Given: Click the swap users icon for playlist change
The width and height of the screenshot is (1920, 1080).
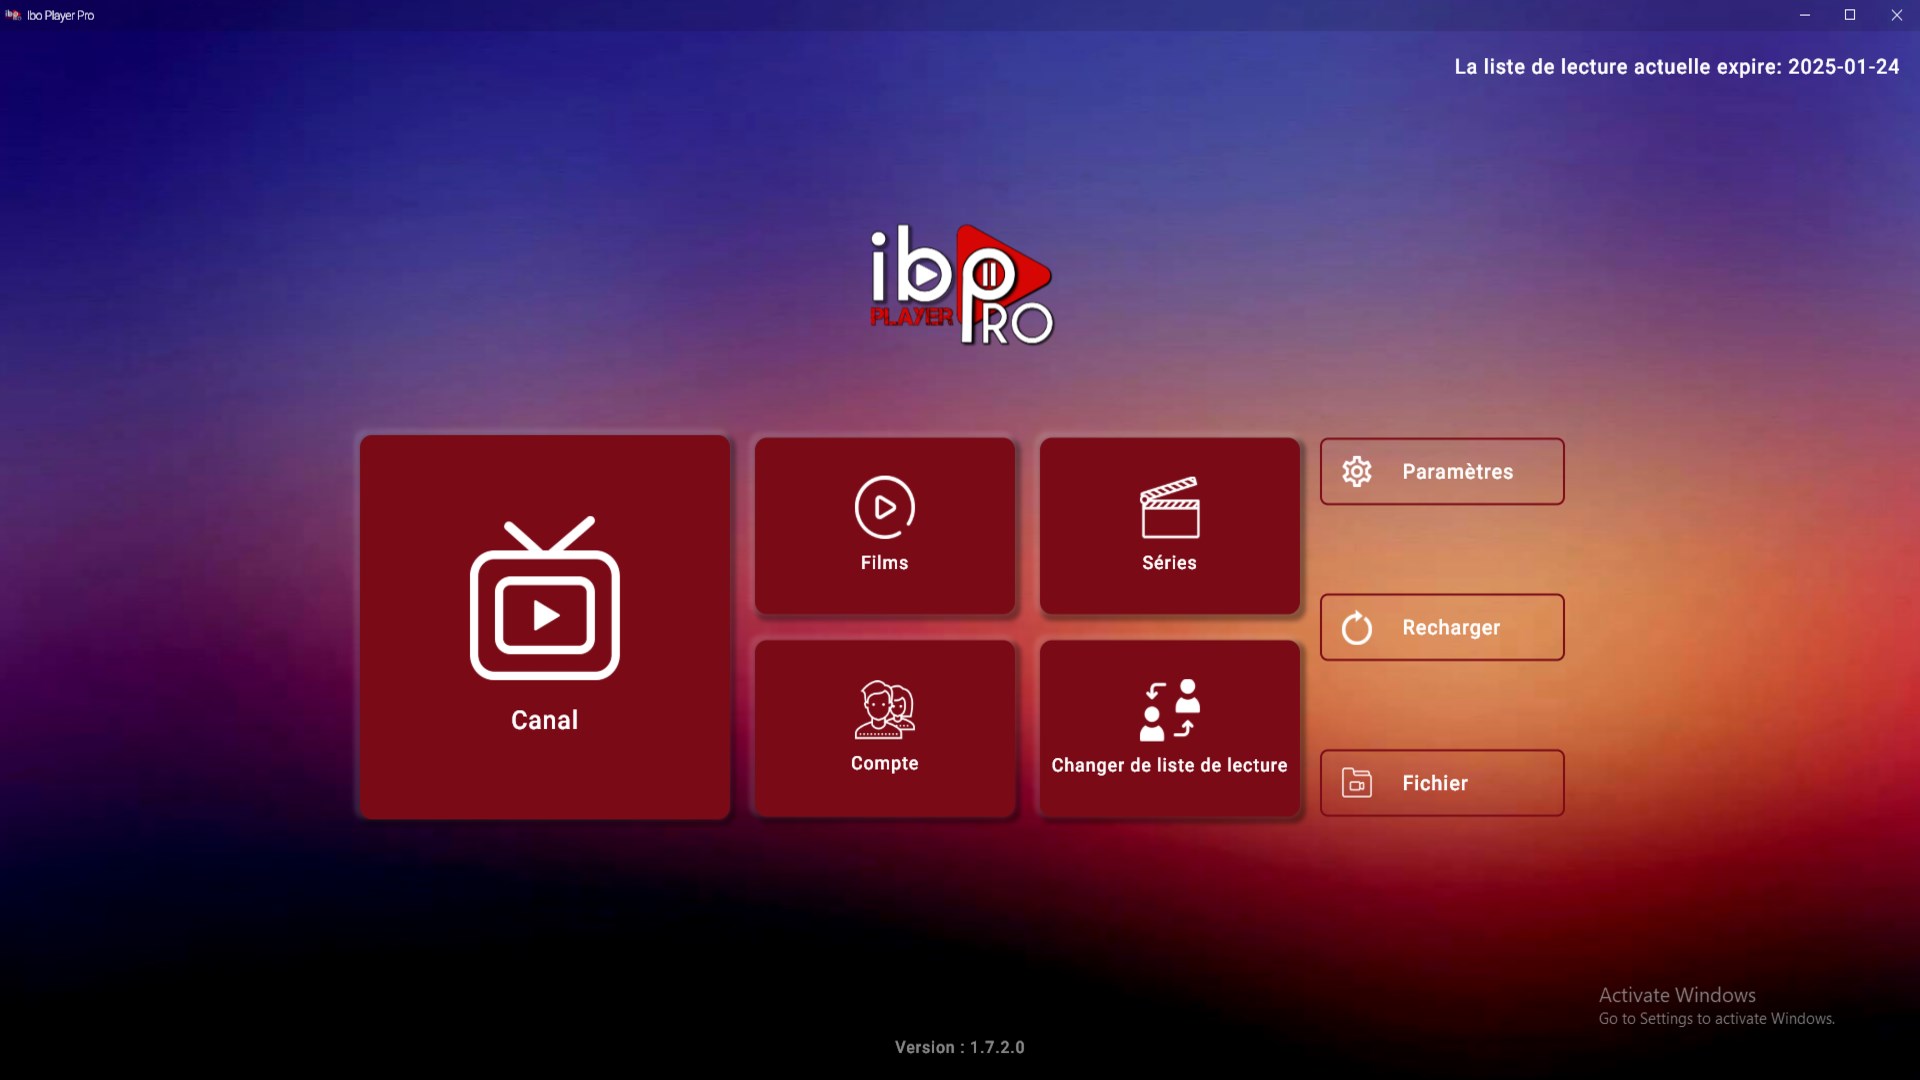Looking at the screenshot, I should tap(1169, 710).
